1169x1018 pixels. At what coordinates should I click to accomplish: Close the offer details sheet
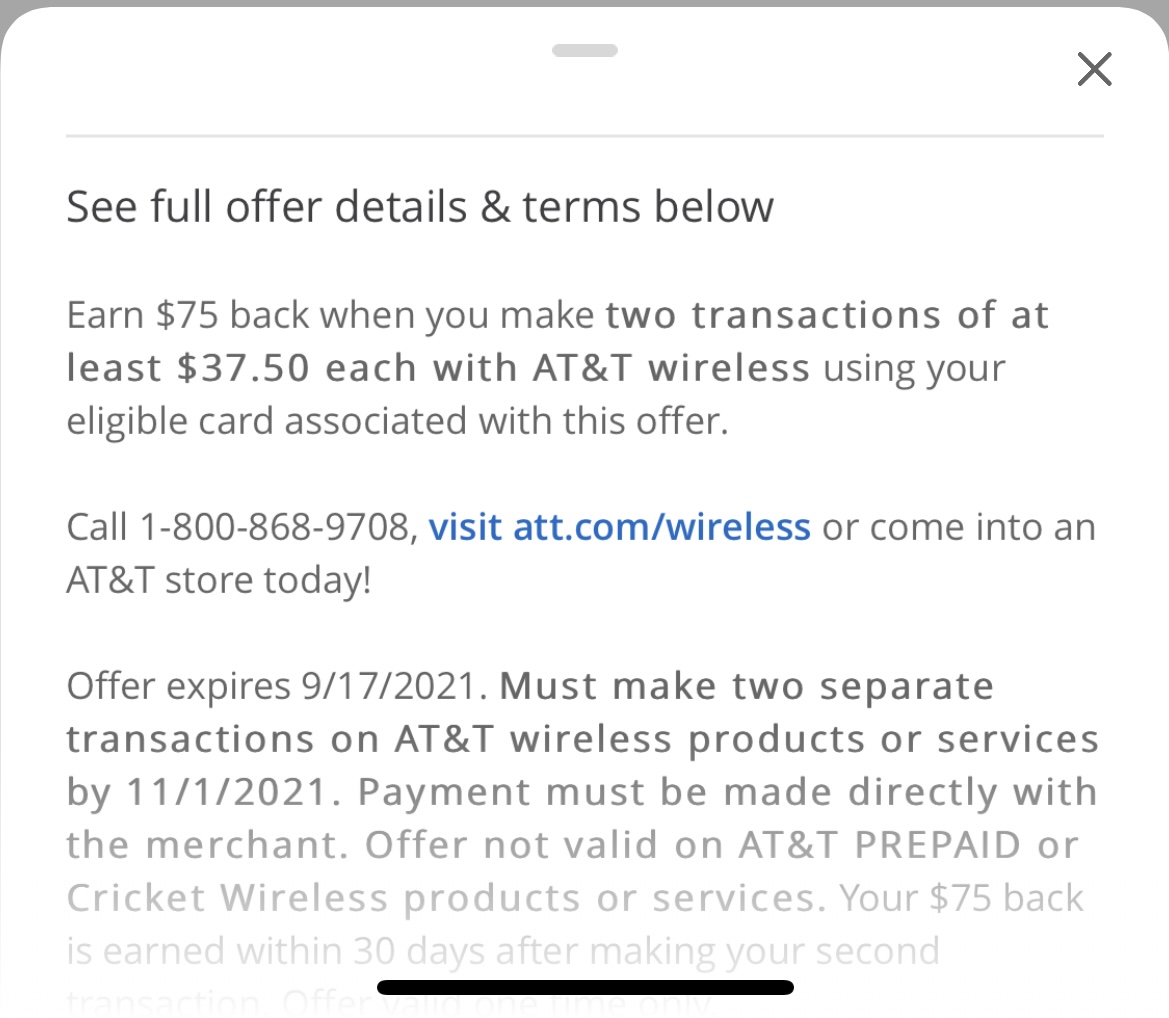tap(1094, 69)
